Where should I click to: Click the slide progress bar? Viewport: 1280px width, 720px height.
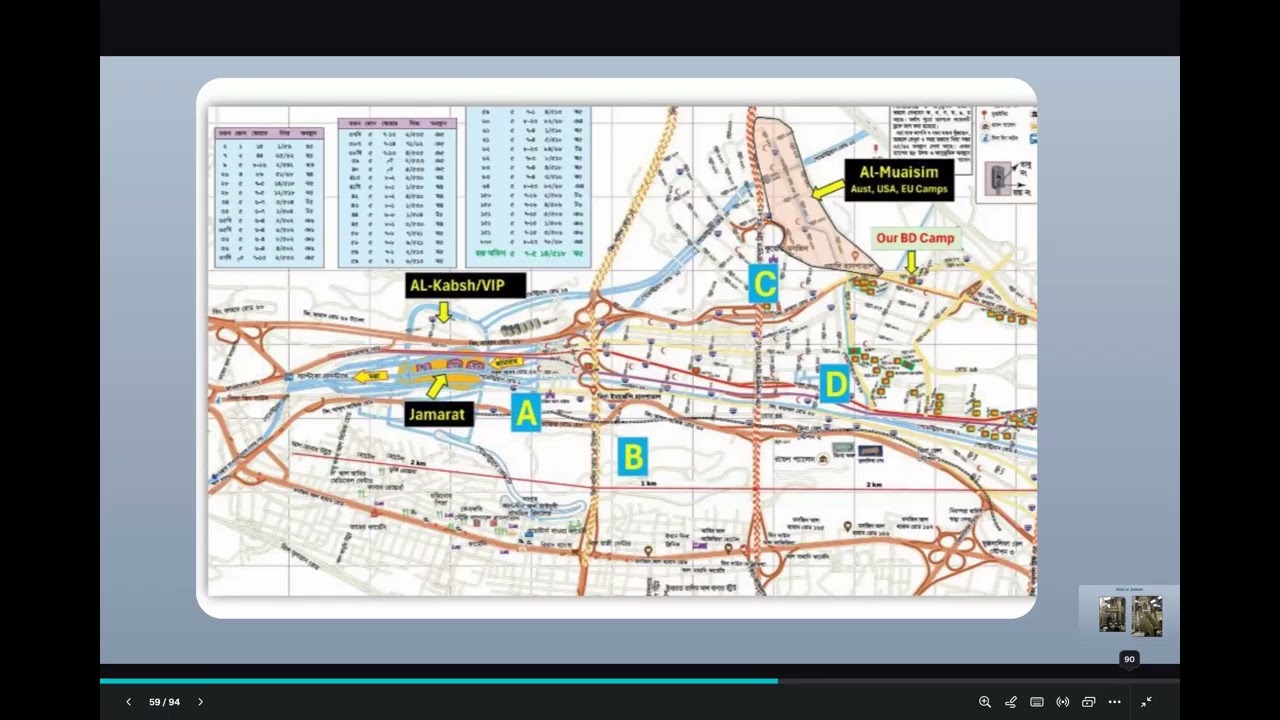click(x=640, y=681)
